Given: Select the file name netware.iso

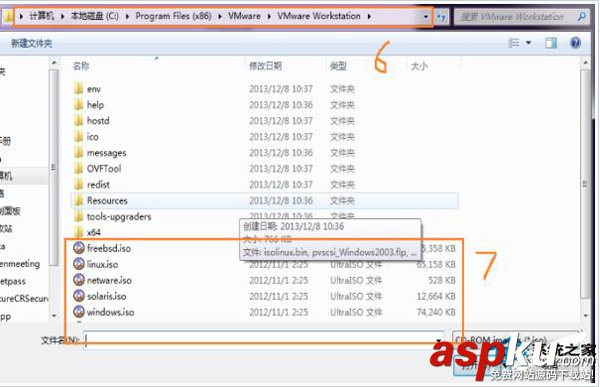Looking at the screenshot, I should pos(109,280).
